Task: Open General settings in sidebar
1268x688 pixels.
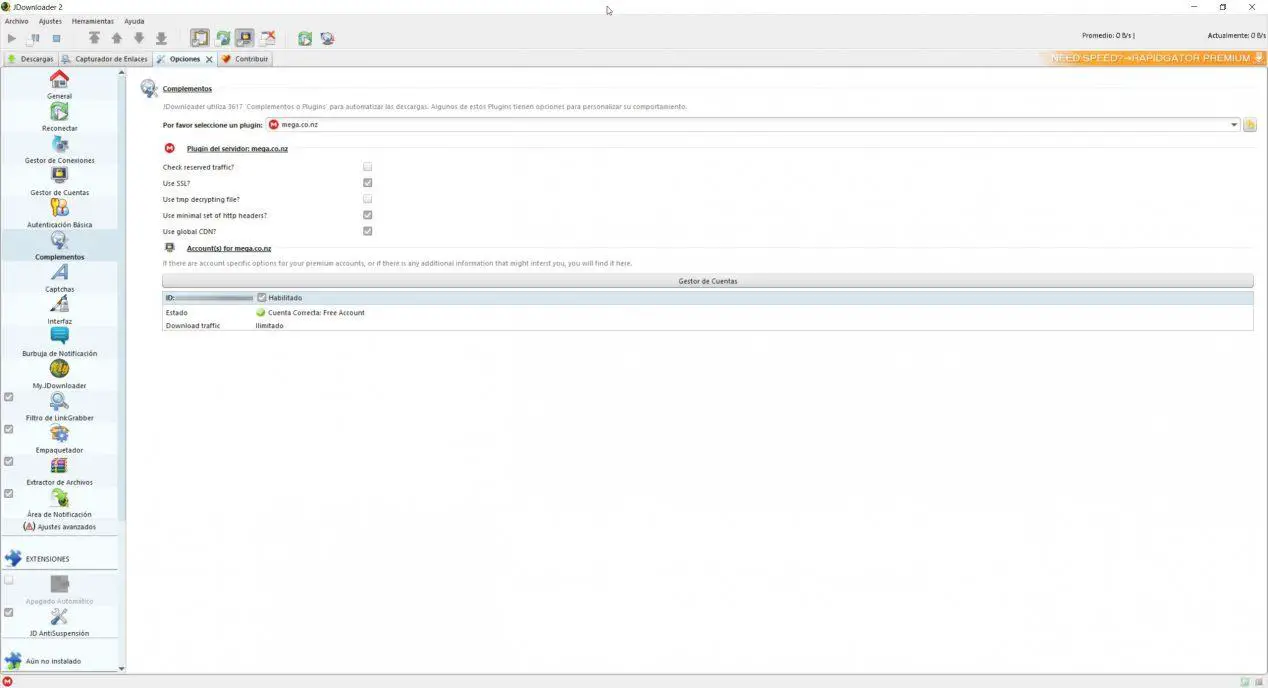Action: (59, 84)
